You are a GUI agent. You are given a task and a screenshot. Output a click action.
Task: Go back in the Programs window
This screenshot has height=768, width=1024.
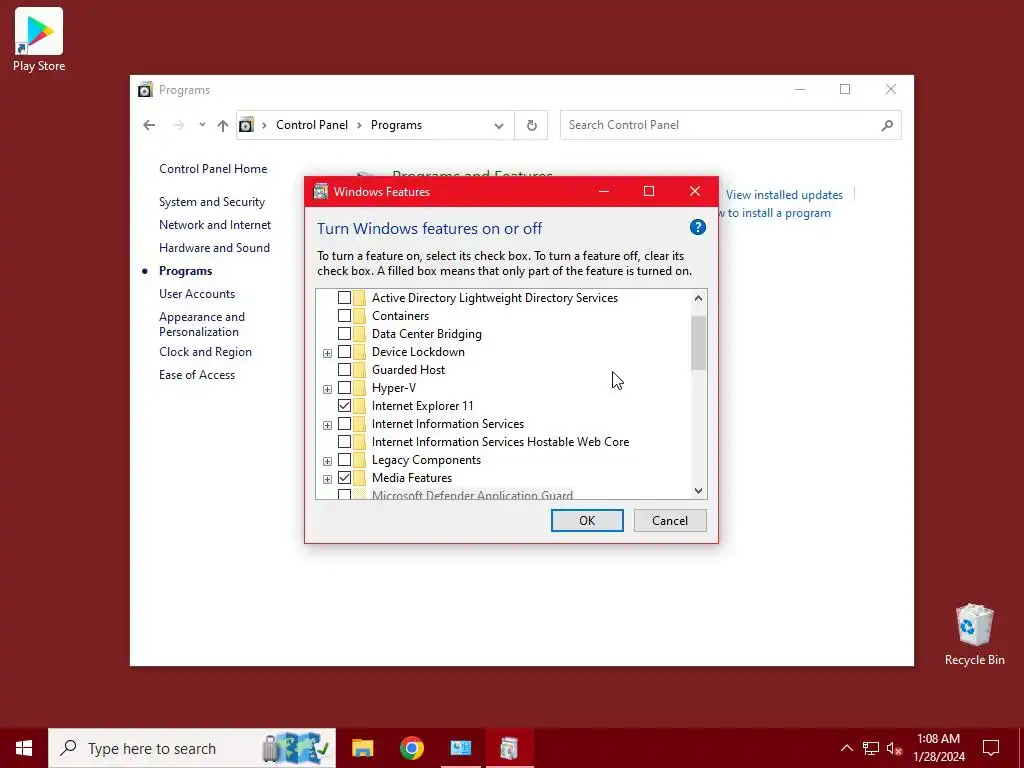(x=149, y=125)
